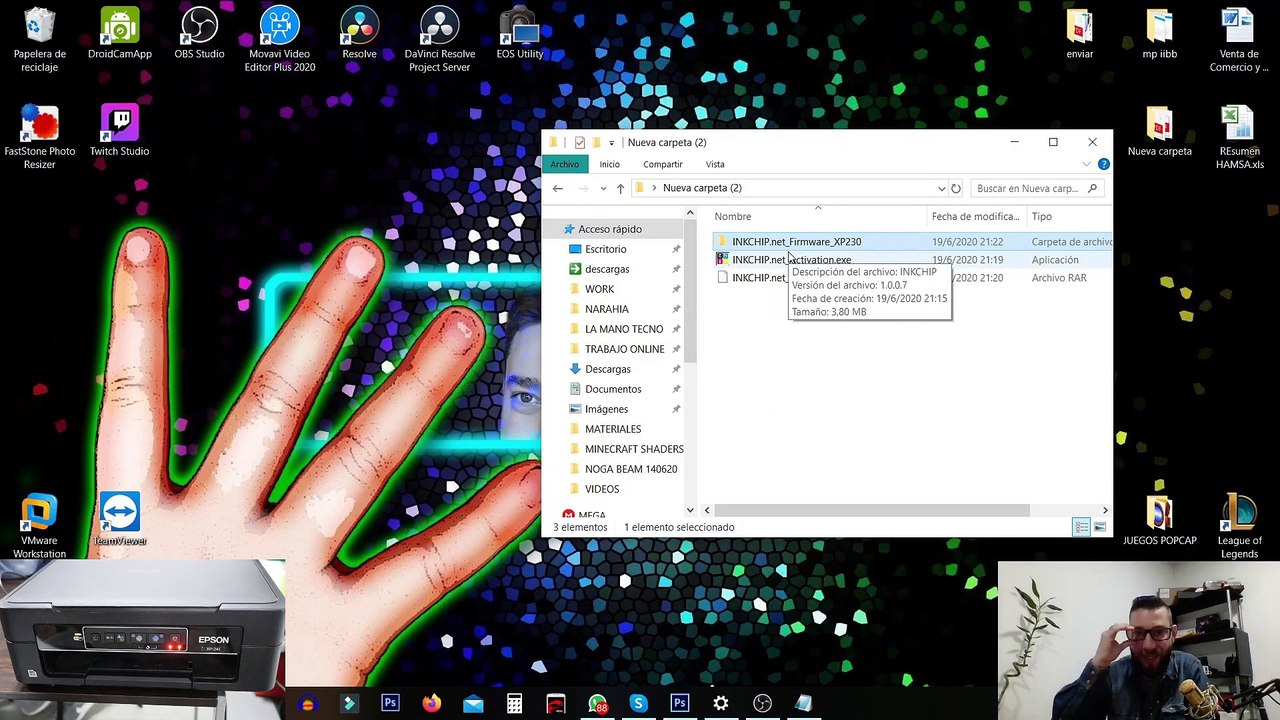Screen dimensions: 1280x720
Task: Open the EOS Utility desktop icon
Action: [x=519, y=34]
